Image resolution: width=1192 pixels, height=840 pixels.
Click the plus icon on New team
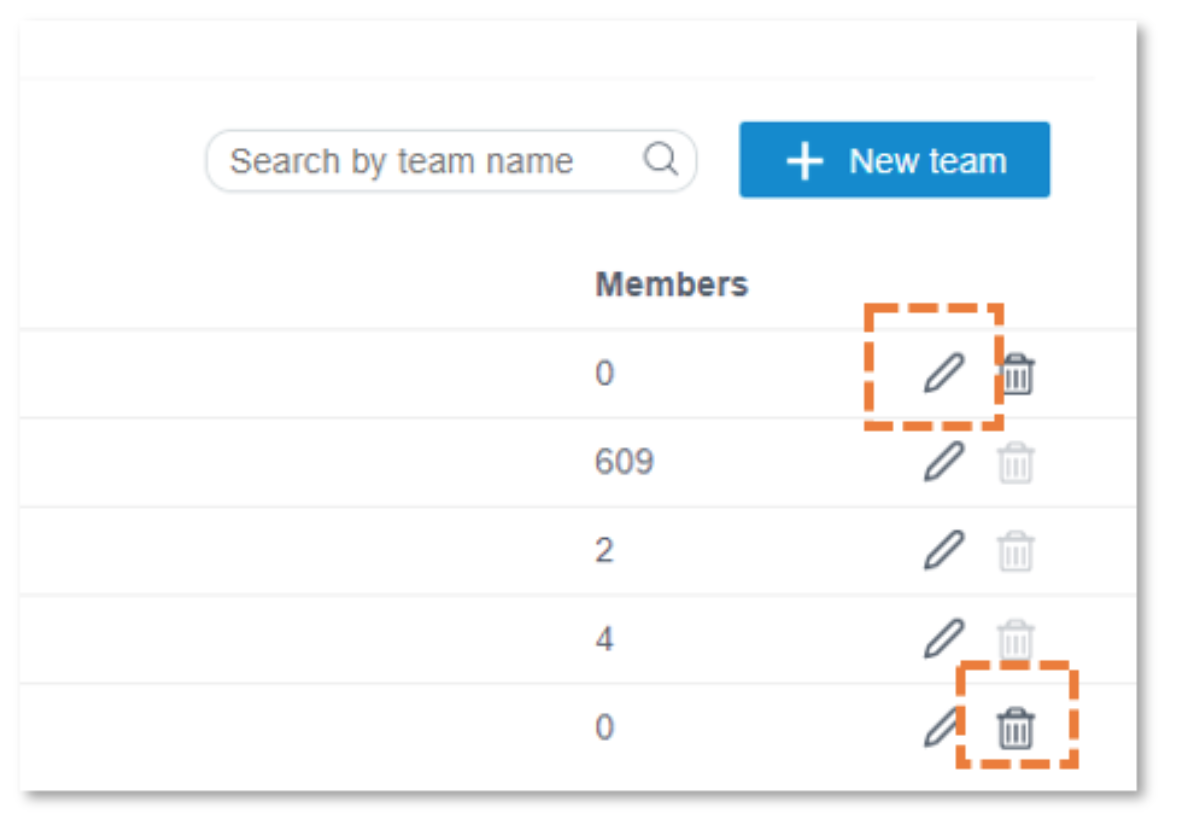click(x=804, y=161)
